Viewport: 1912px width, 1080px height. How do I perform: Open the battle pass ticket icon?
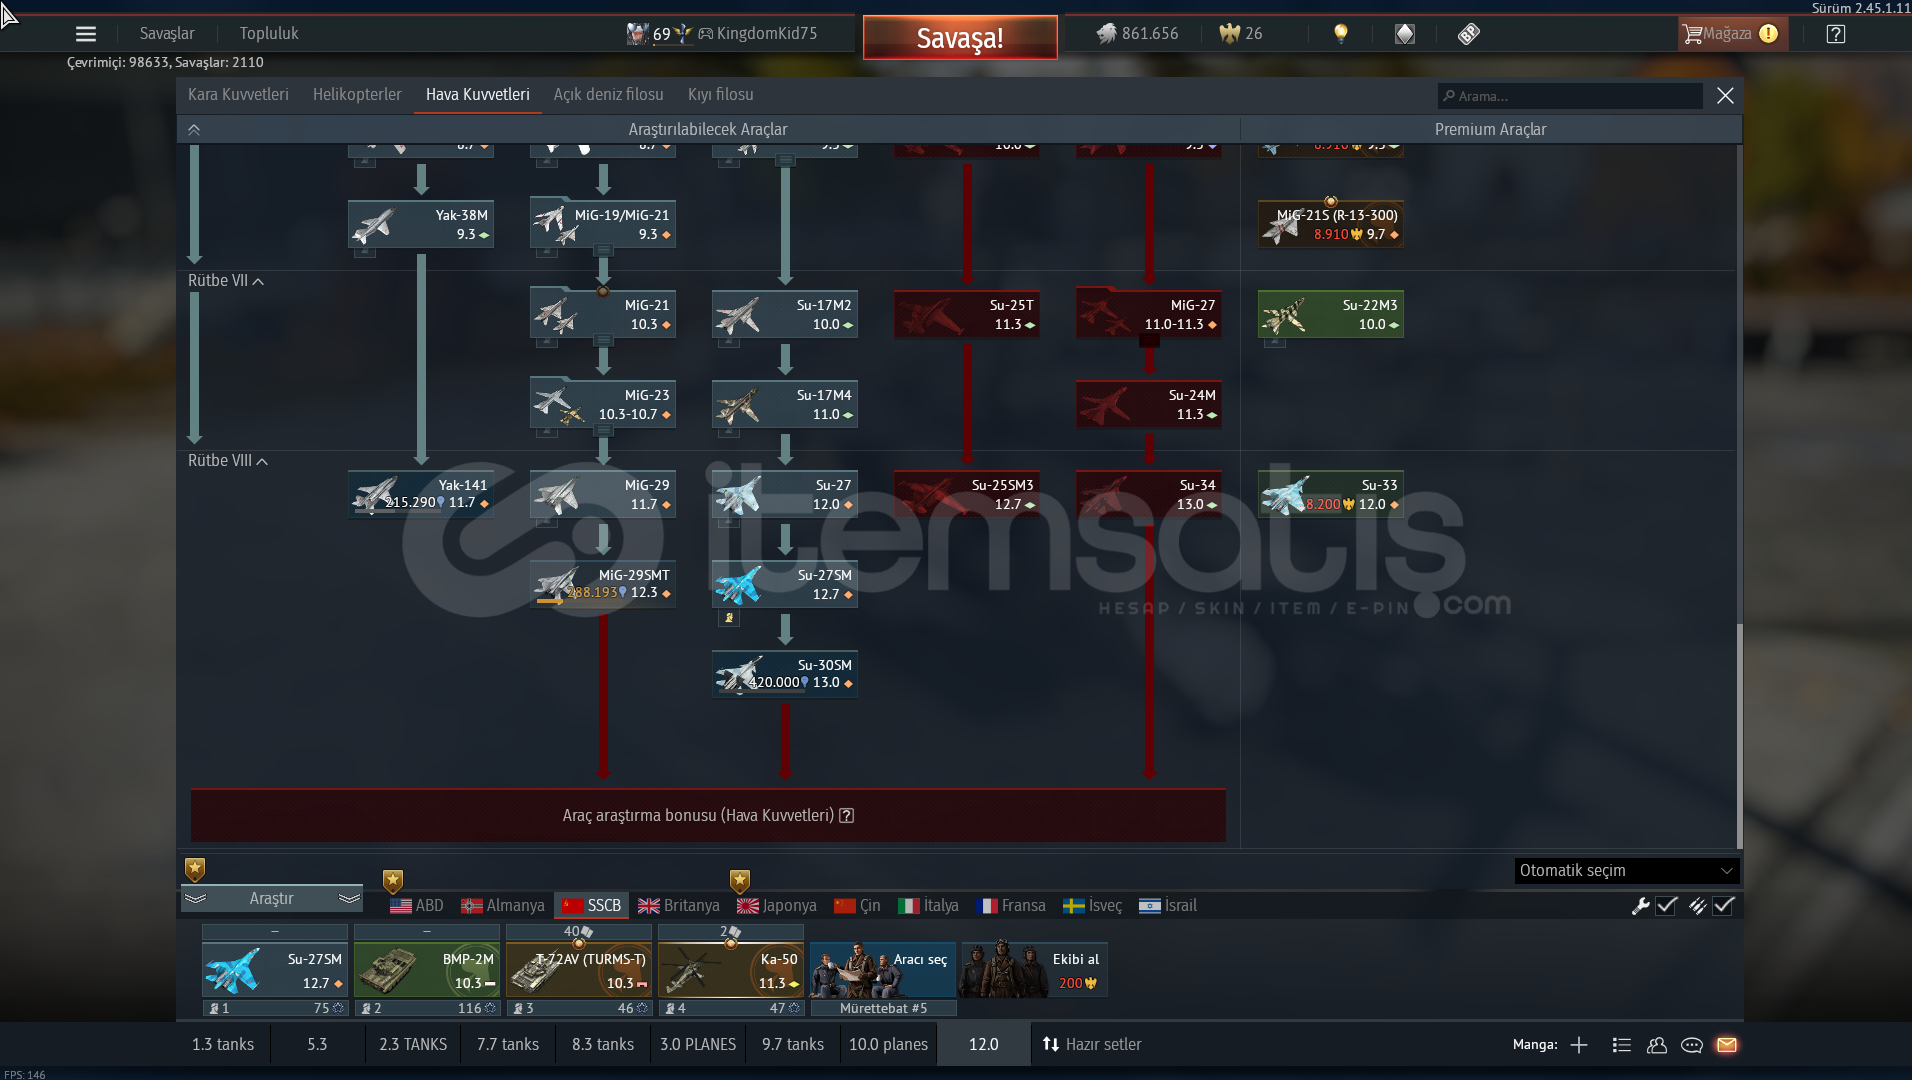(1468, 34)
